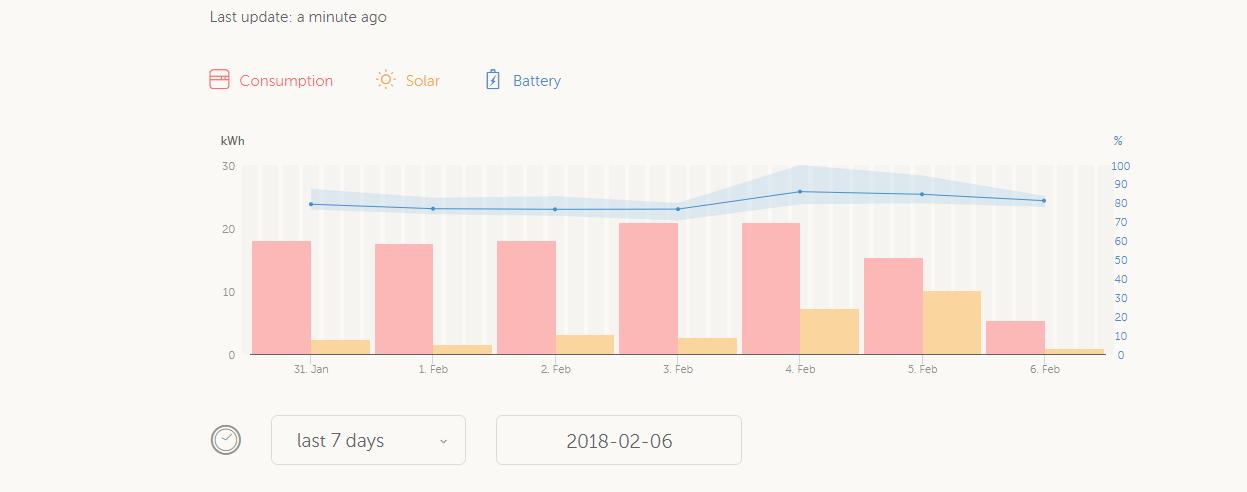Toggle the Consumption series label

point(286,81)
